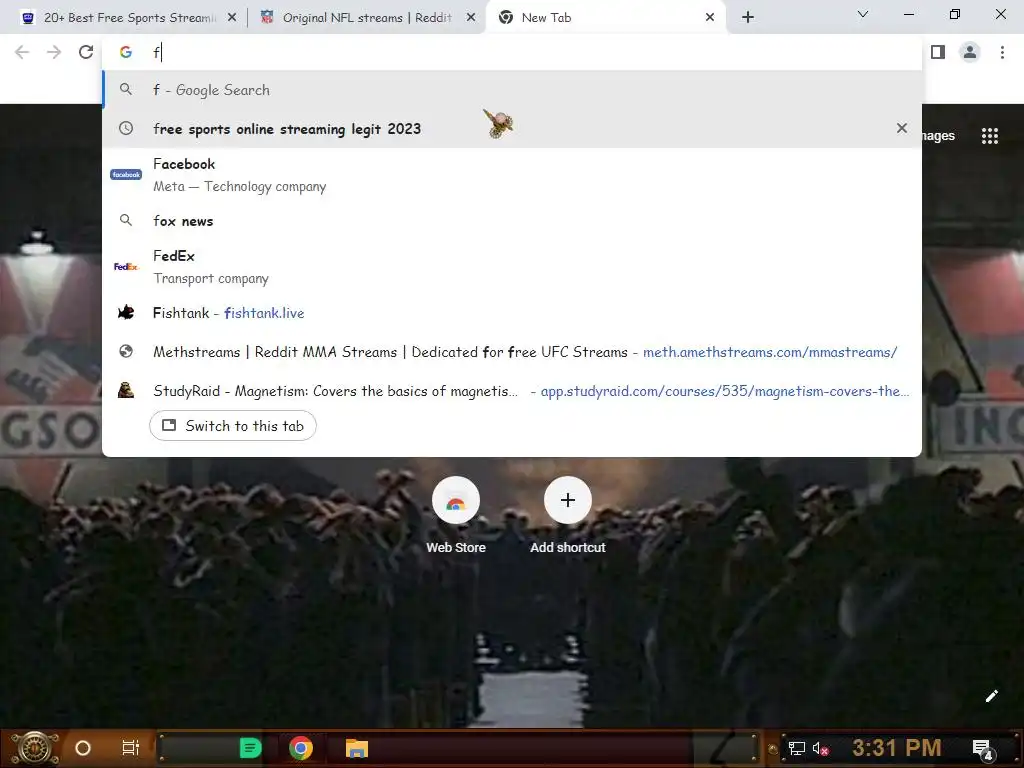1024x768 pixels.
Task: Open the StudyRaid Magnetism suggestion
Action: pyautogui.click(x=512, y=391)
